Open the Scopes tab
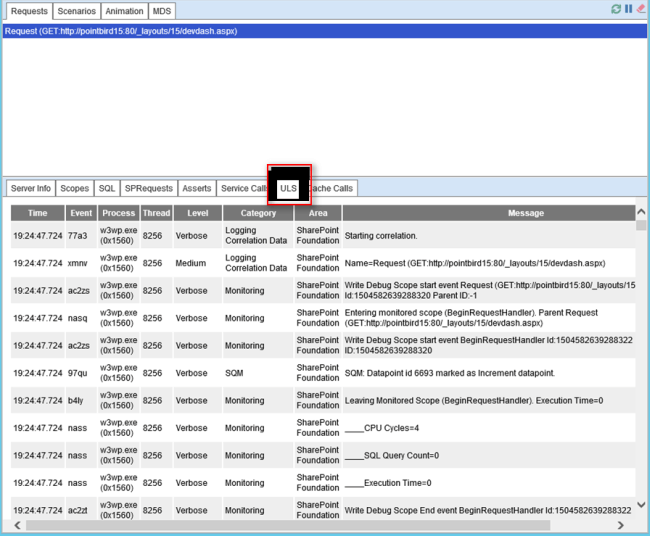Screen dimensions: 650x536 click(75, 188)
